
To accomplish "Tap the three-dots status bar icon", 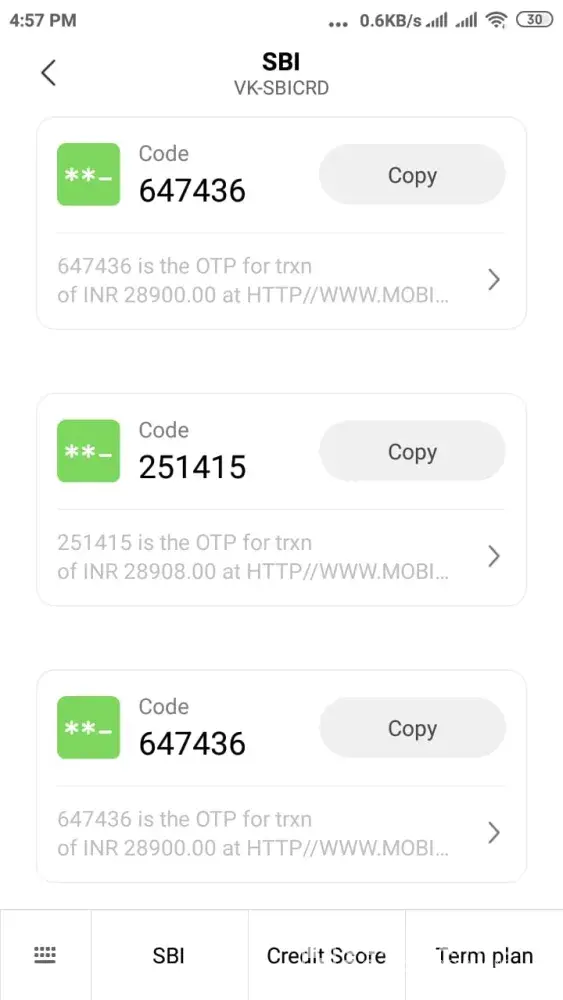I will click(338, 24).
